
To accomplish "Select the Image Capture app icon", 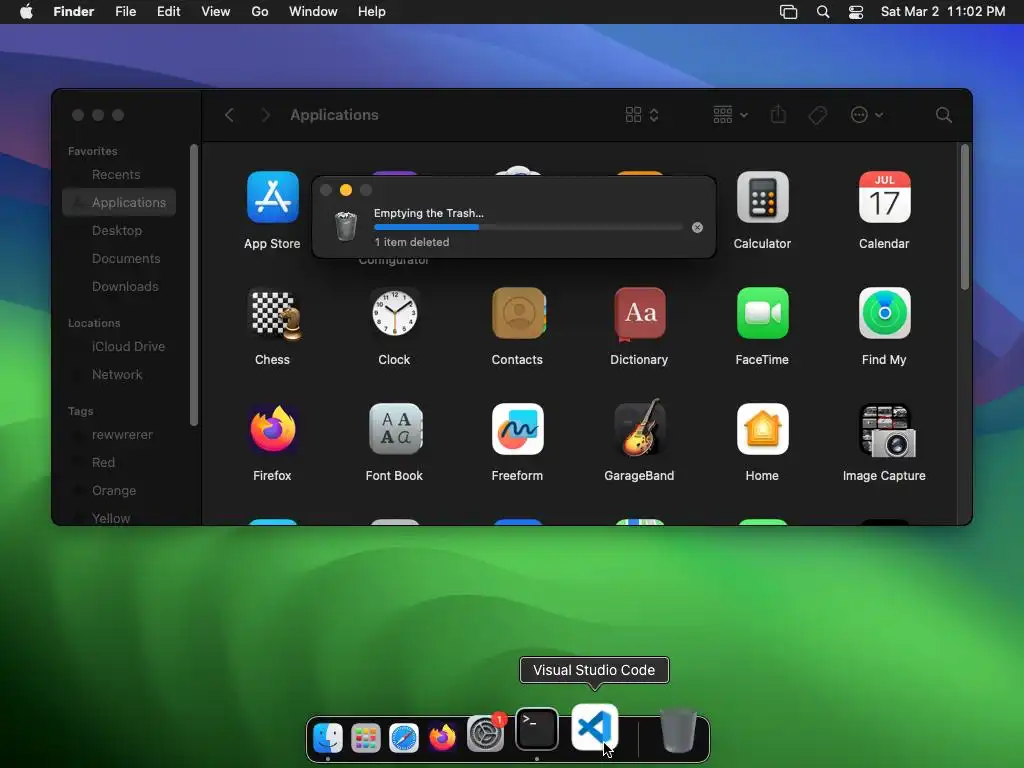I will [x=887, y=430].
